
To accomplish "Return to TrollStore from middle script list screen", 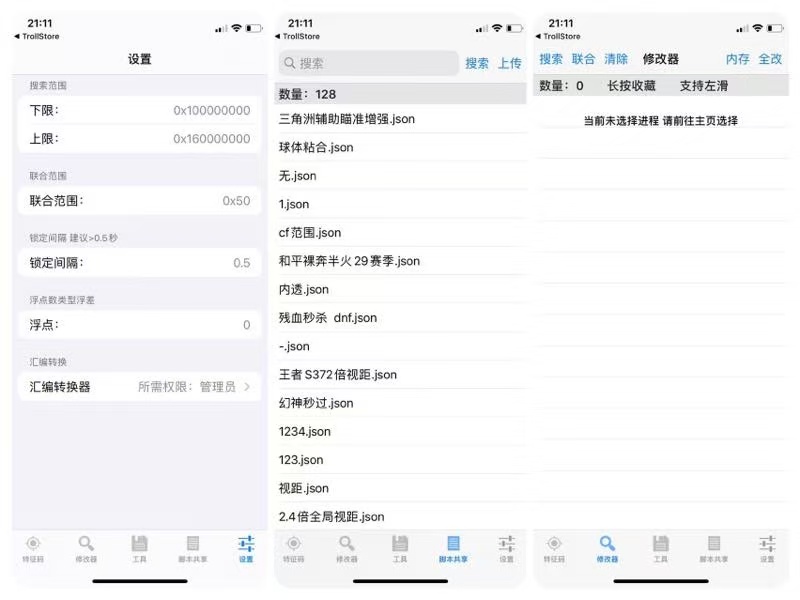I will click(297, 36).
